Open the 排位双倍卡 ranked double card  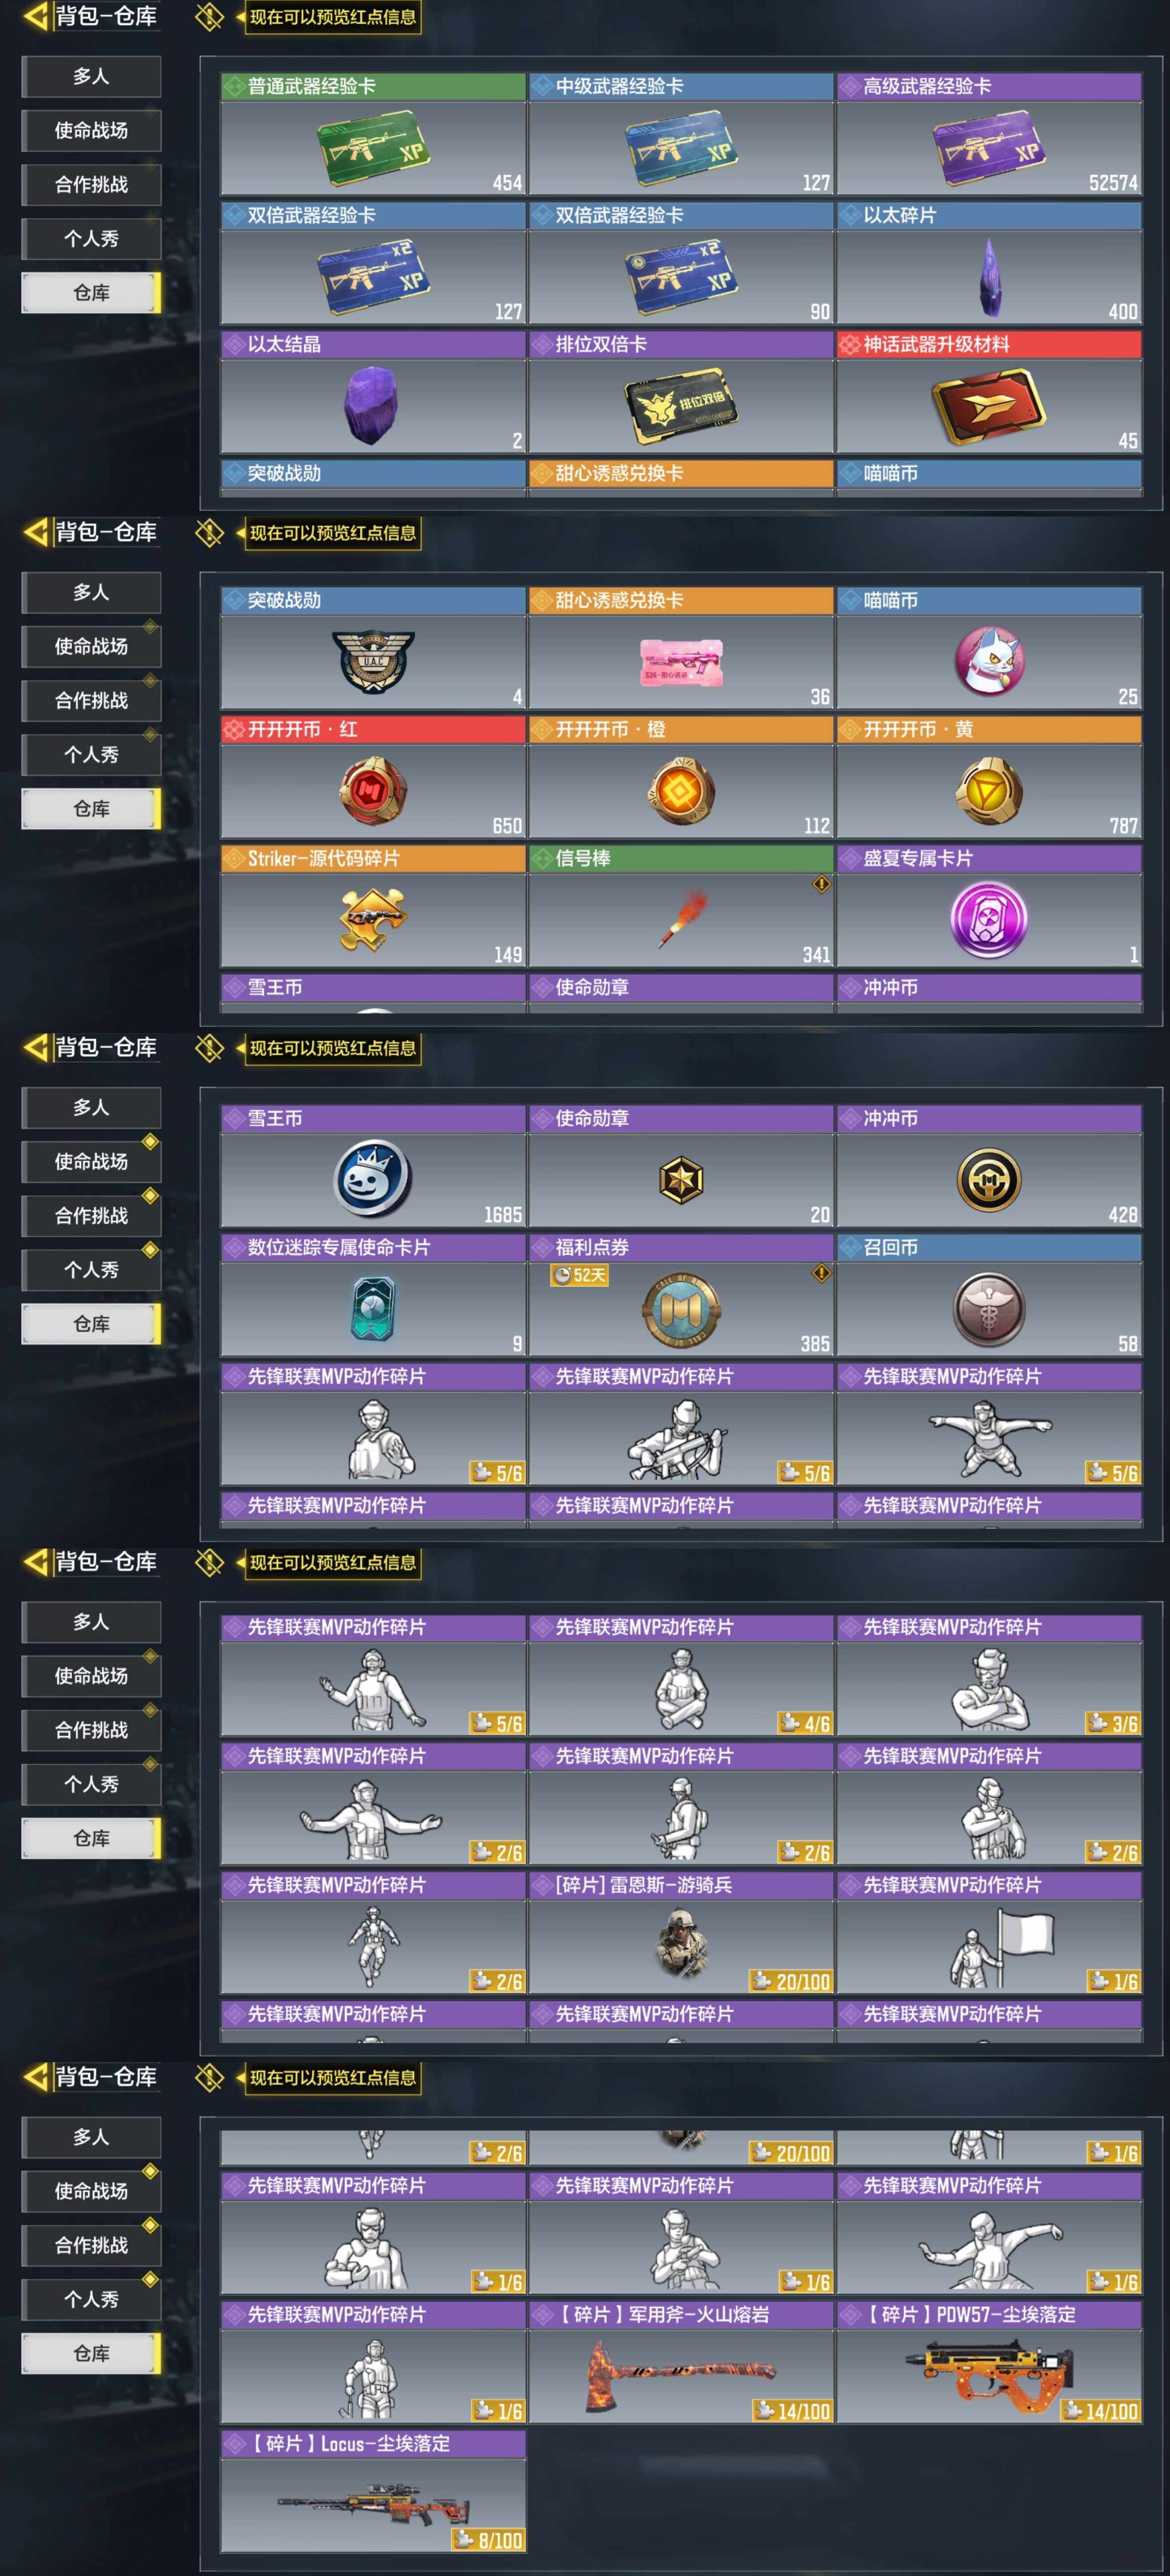(x=681, y=405)
